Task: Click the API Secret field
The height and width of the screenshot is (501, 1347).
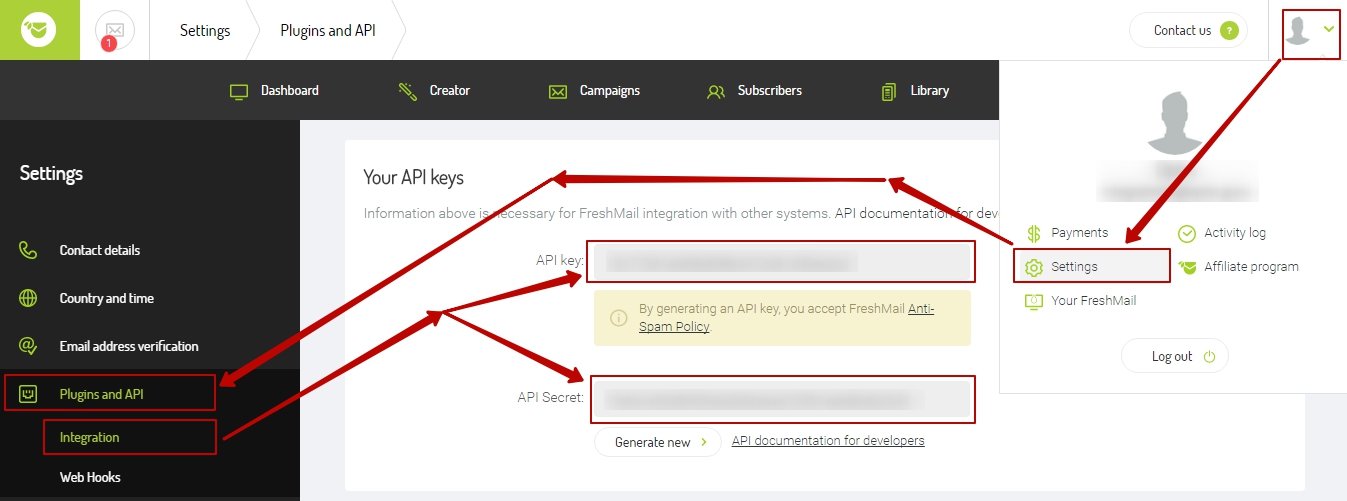Action: tap(783, 399)
